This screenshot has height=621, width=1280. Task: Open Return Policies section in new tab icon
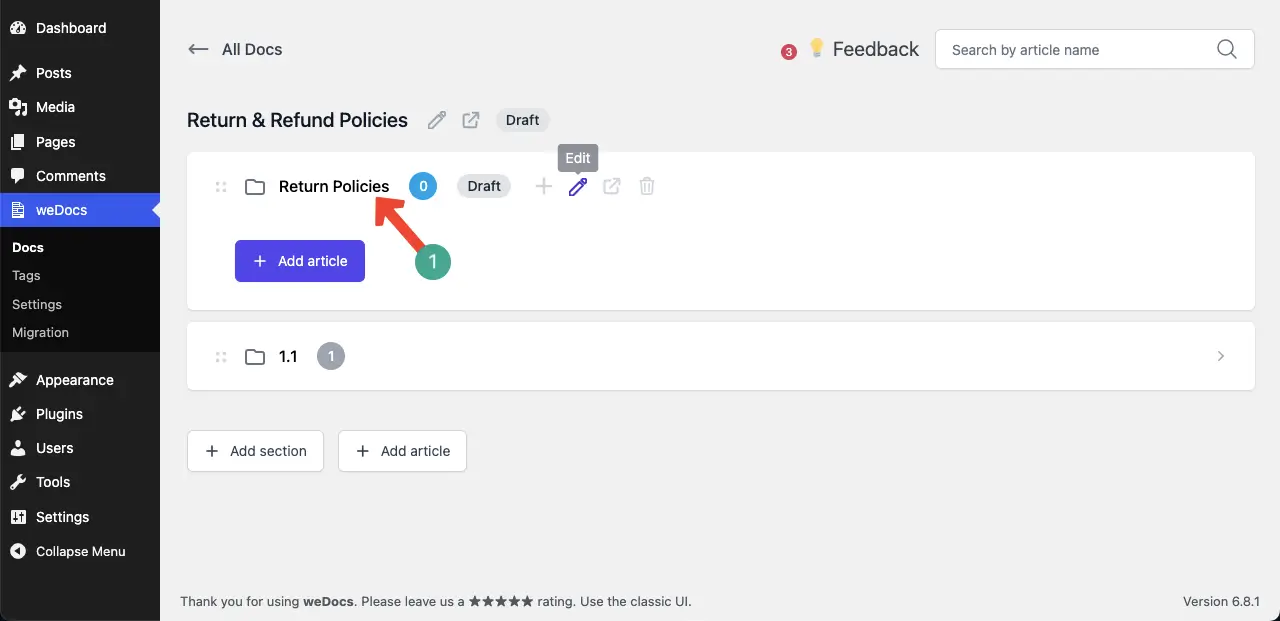click(x=612, y=186)
